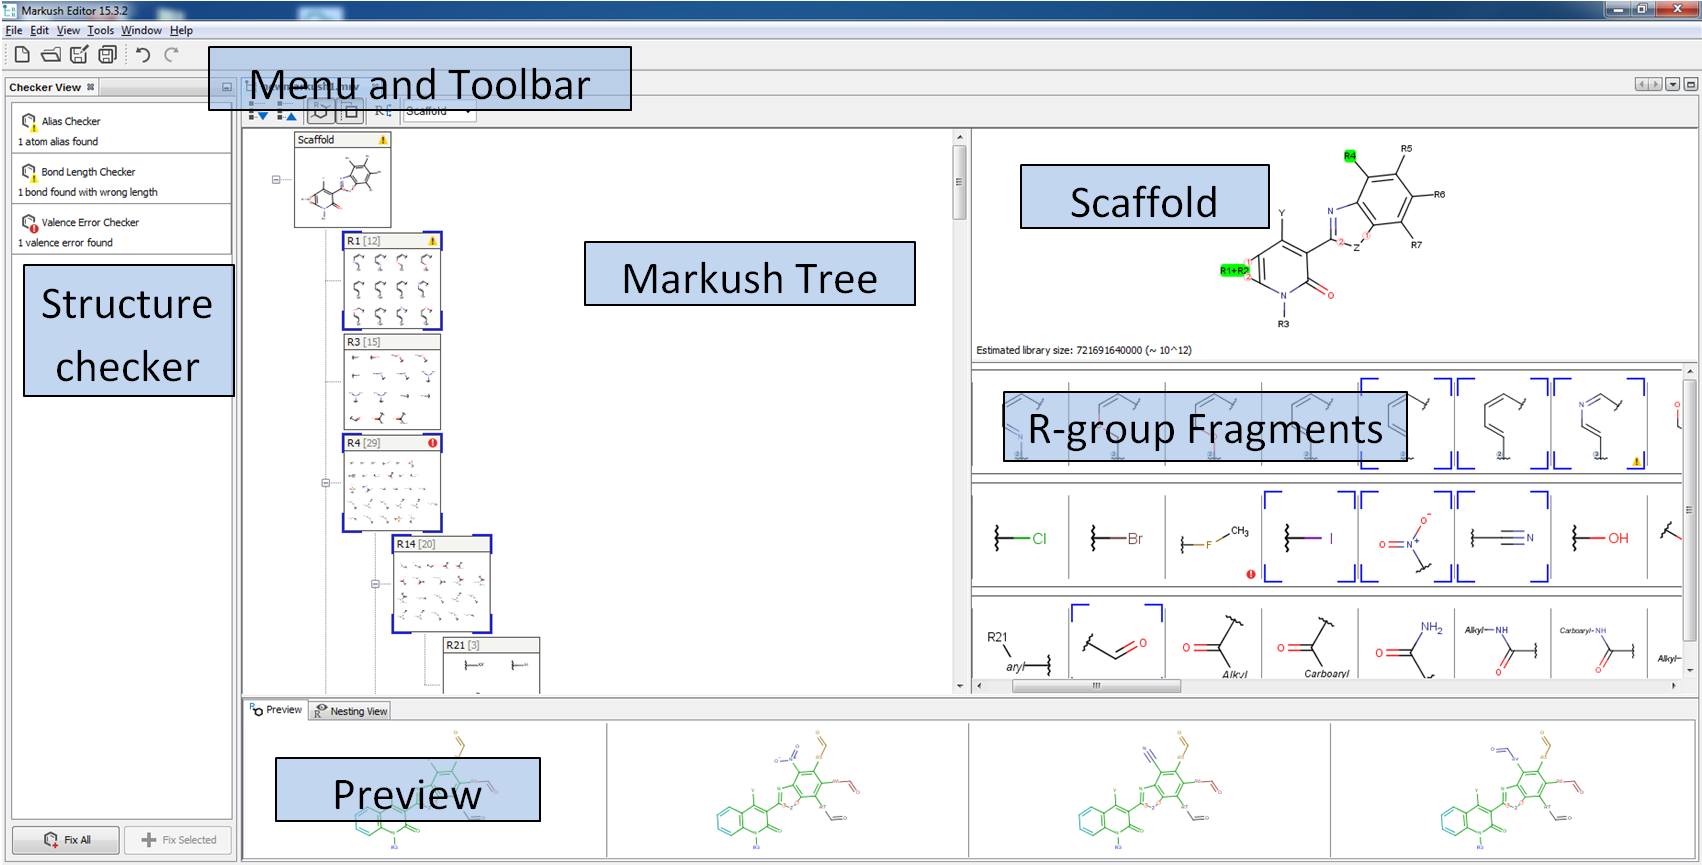Image resolution: width=1702 pixels, height=865 pixels.
Task: Toggle the structure view hexagon button
Action: [321, 111]
